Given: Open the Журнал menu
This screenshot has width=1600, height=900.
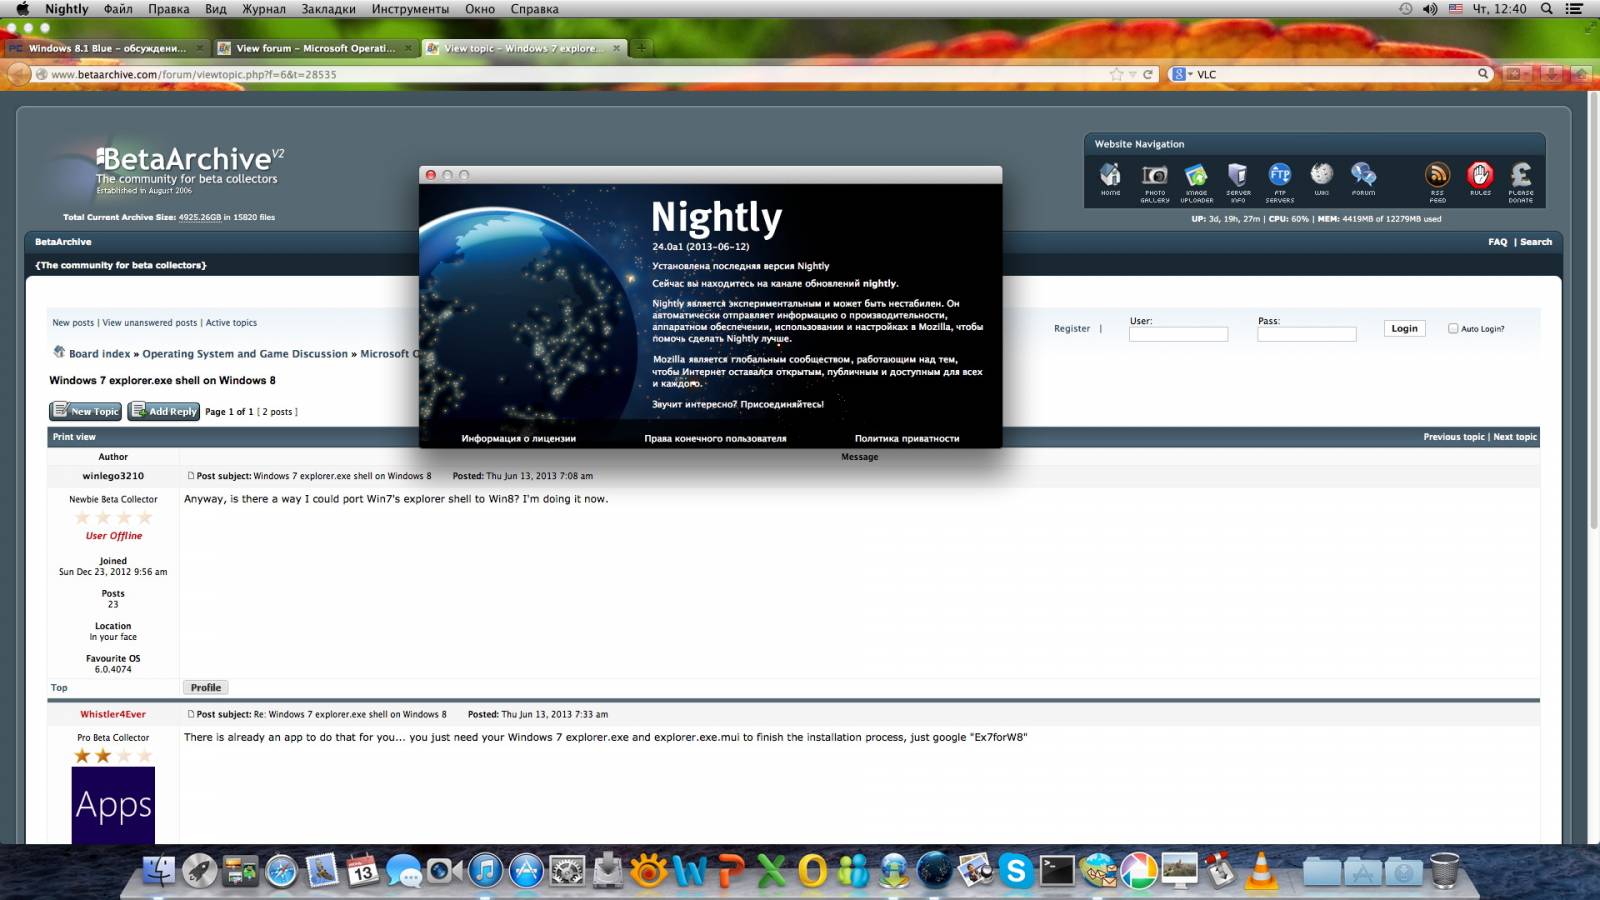Looking at the screenshot, I should (x=263, y=9).
